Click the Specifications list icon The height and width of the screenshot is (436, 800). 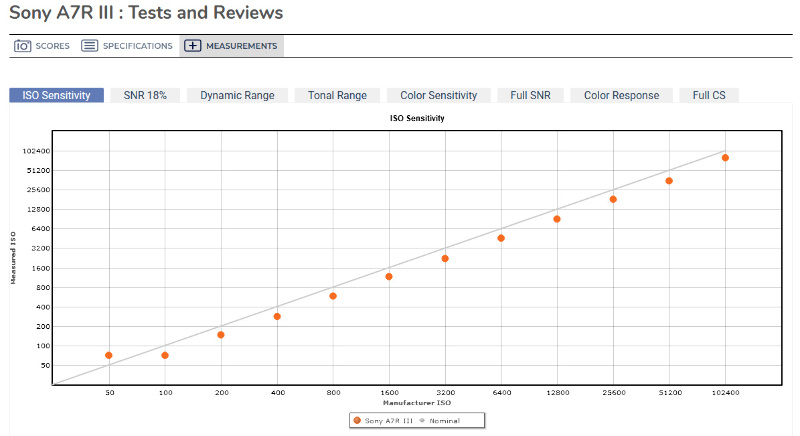coord(89,46)
